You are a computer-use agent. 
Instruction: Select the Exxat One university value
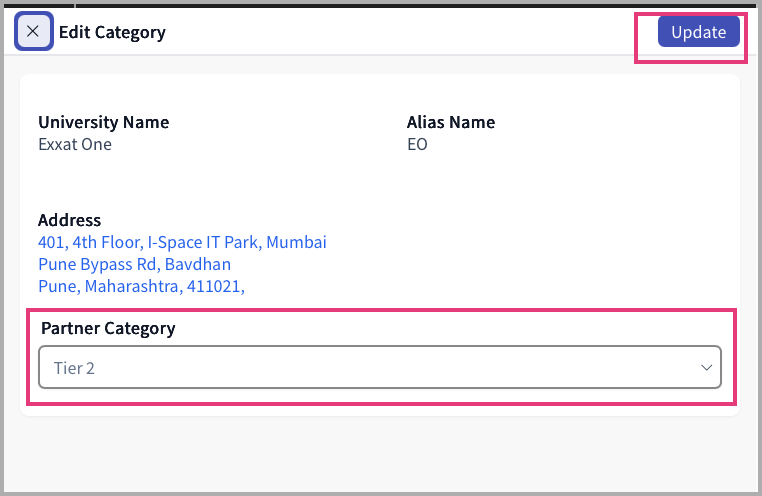75,144
